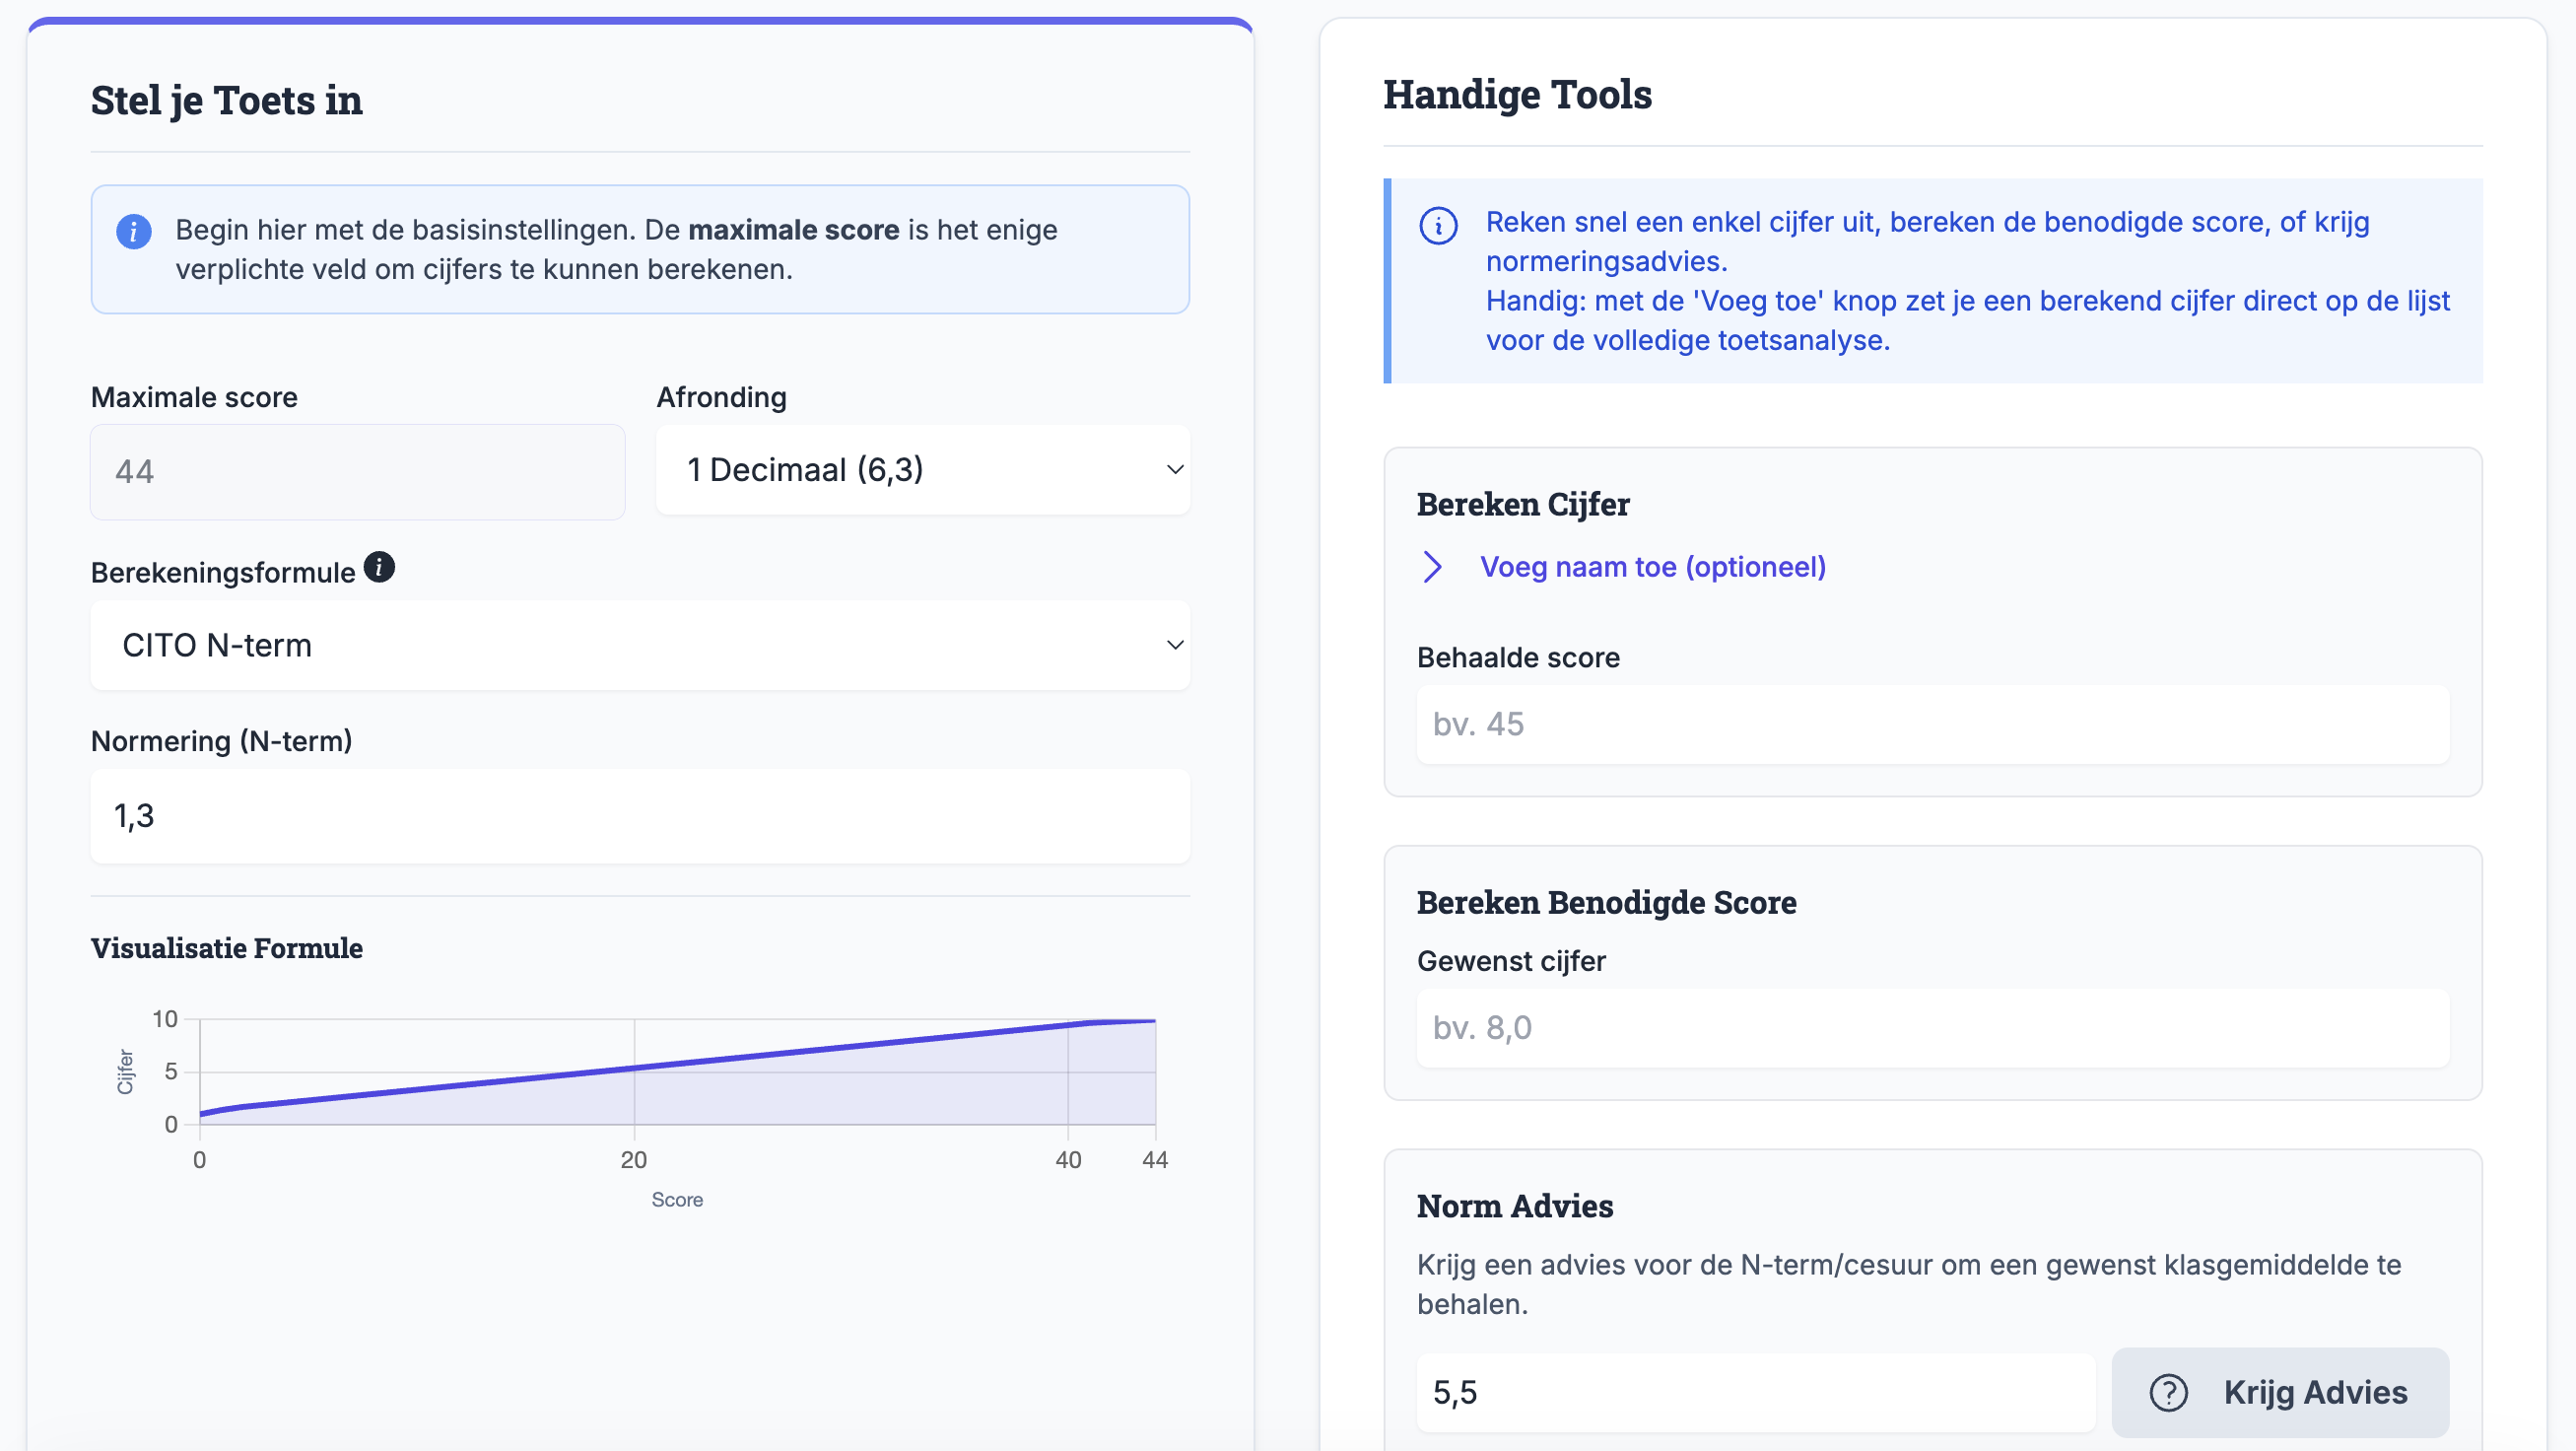
Task: Click the Normering (N-term) input
Action: tap(640, 816)
